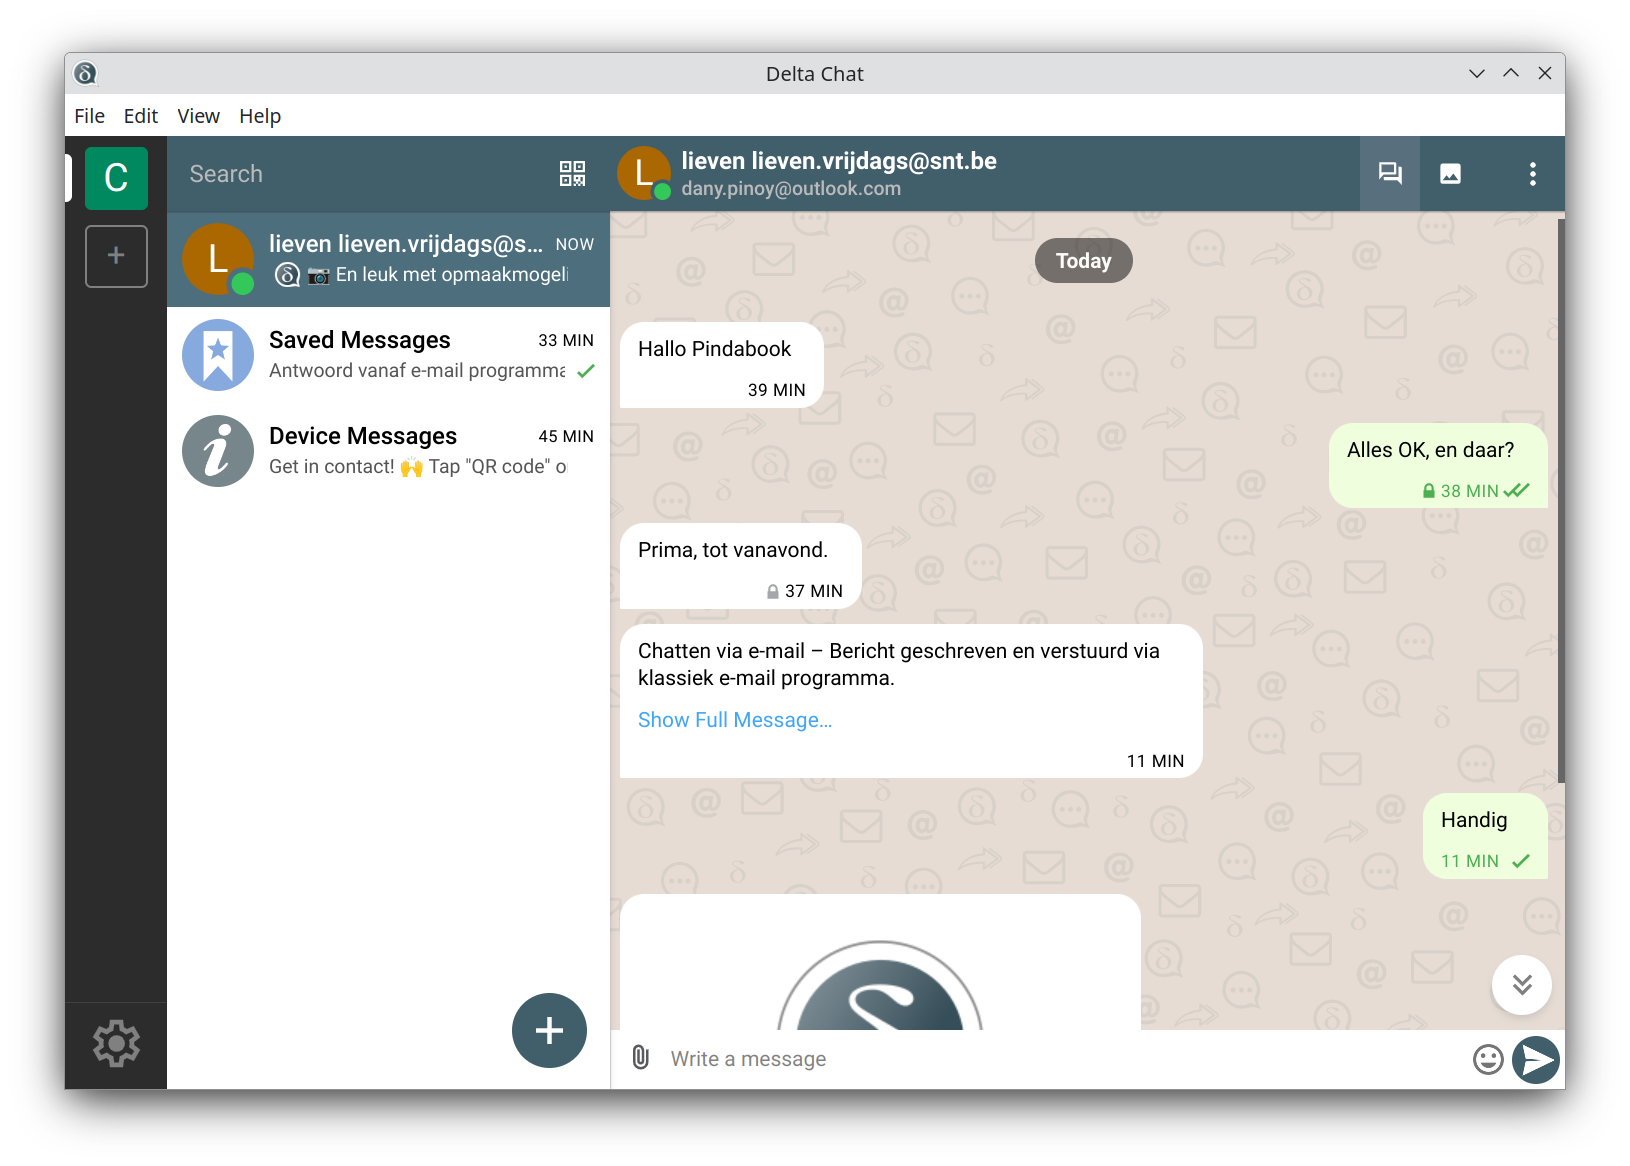
Task: Open the Saved Messages chat
Action: point(388,355)
